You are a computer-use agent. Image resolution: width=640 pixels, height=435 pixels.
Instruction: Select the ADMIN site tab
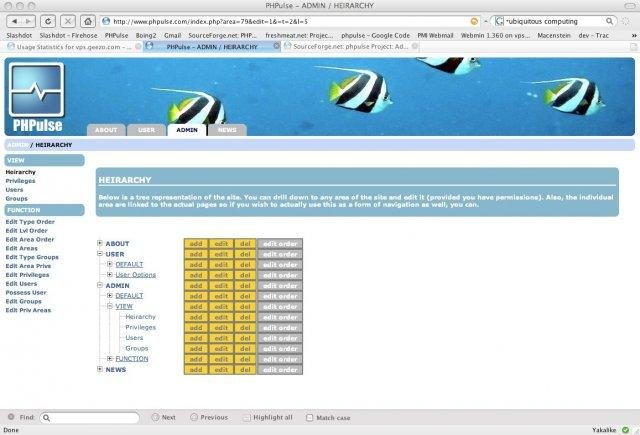(187, 130)
